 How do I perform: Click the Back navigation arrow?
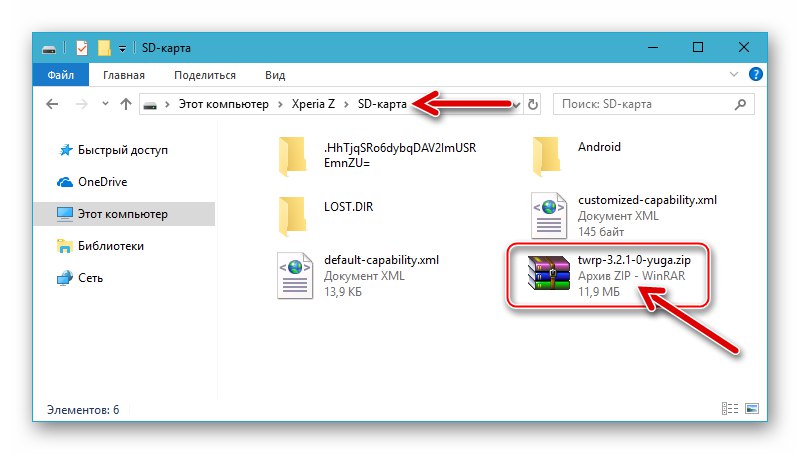coord(52,104)
